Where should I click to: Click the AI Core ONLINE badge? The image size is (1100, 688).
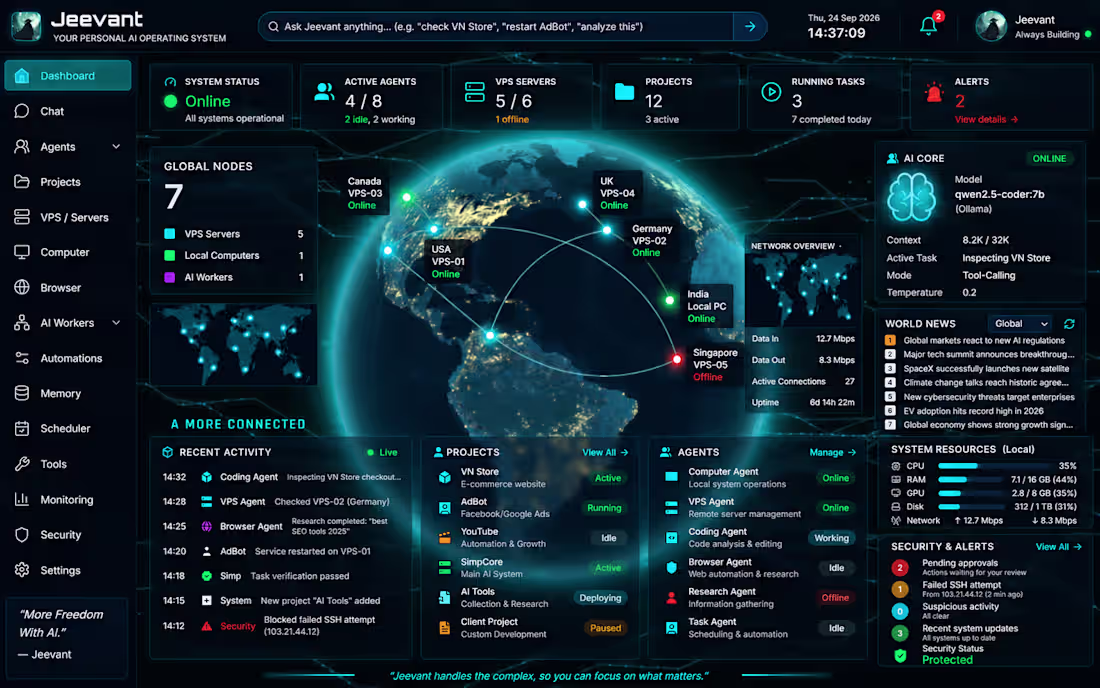(x=1049, y=158)
